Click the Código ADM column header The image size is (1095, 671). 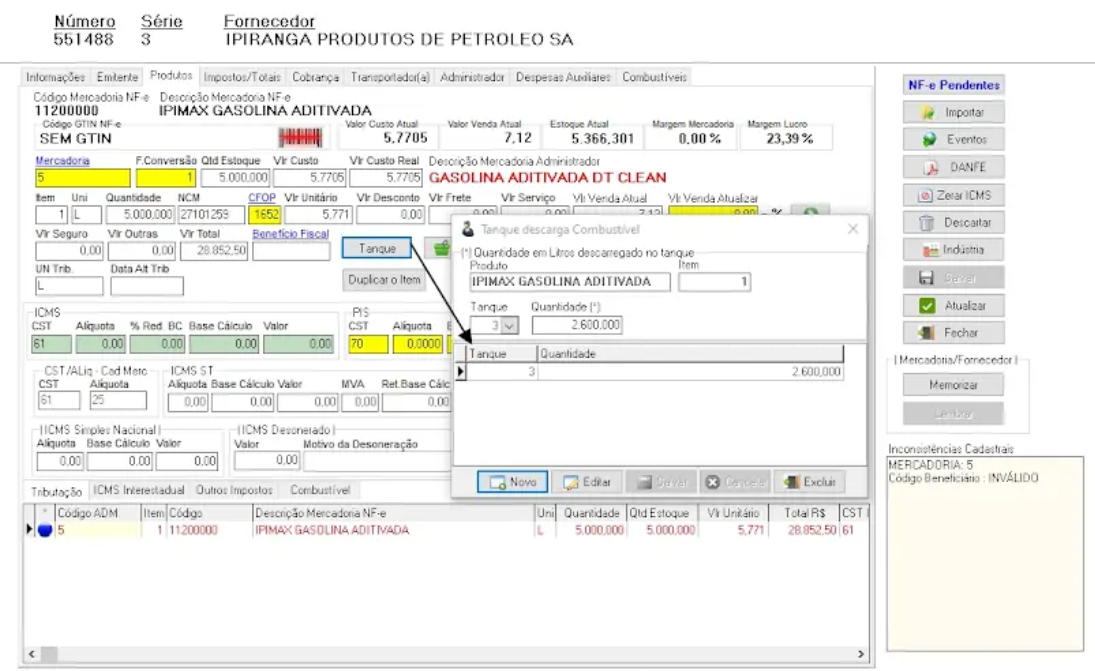tap(98, 513)
